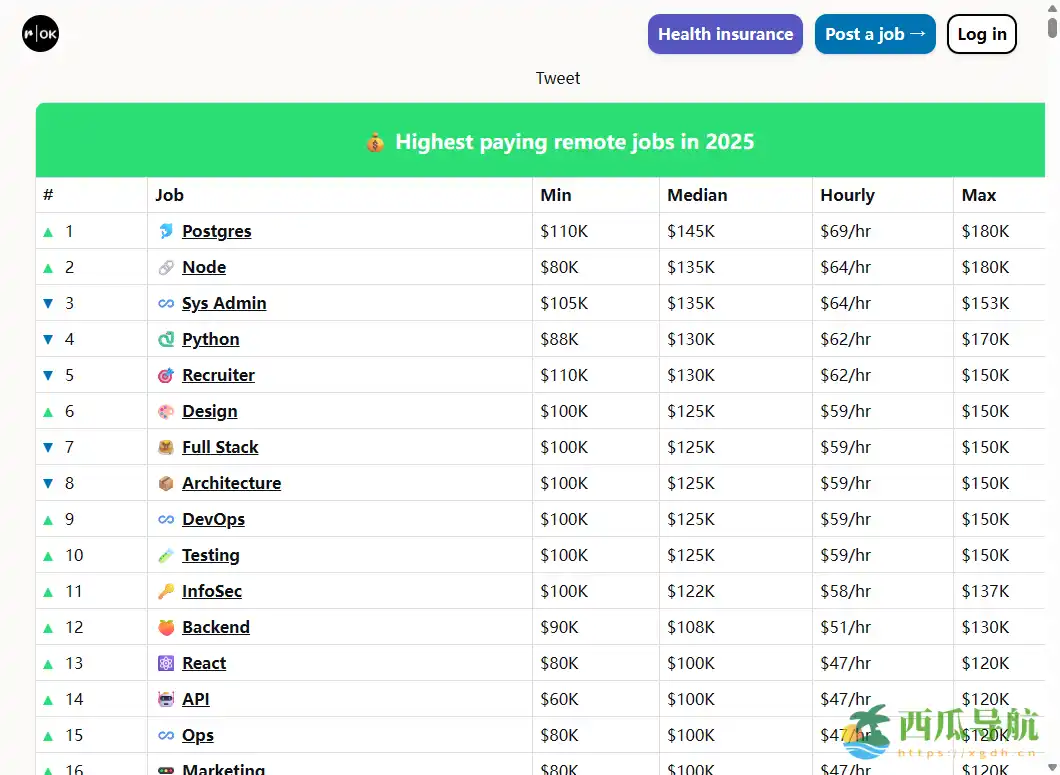This screenshot has height=775, width=1060.
Task: Click the infinity icon beside DevOps
Action: click(165, 519)
